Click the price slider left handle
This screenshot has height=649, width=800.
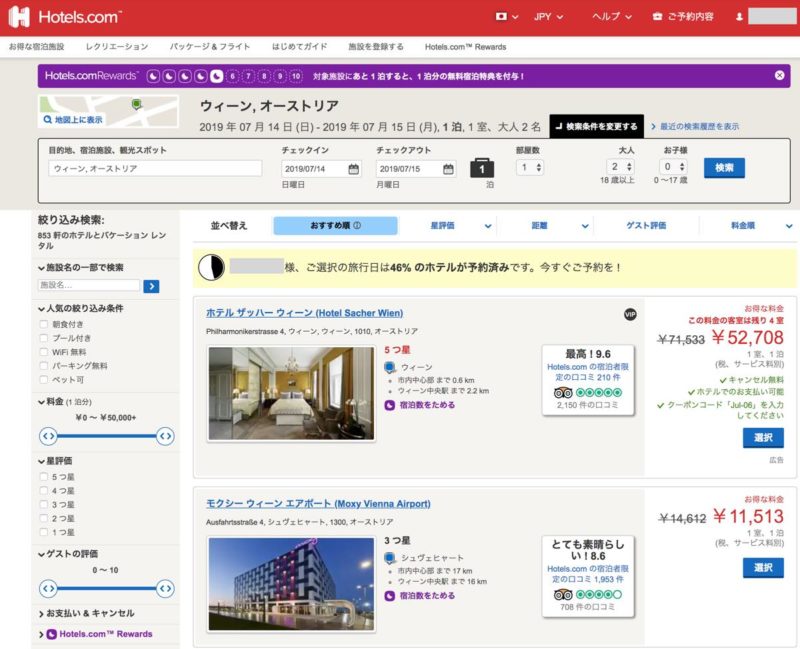coord(48,436)
